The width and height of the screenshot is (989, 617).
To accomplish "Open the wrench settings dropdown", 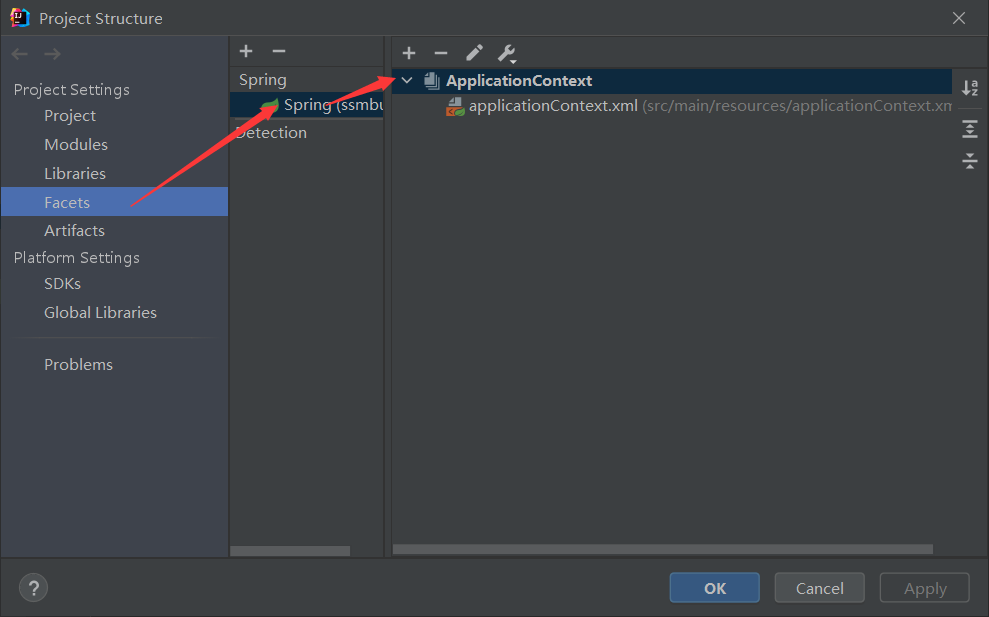I will click(507, 54).
